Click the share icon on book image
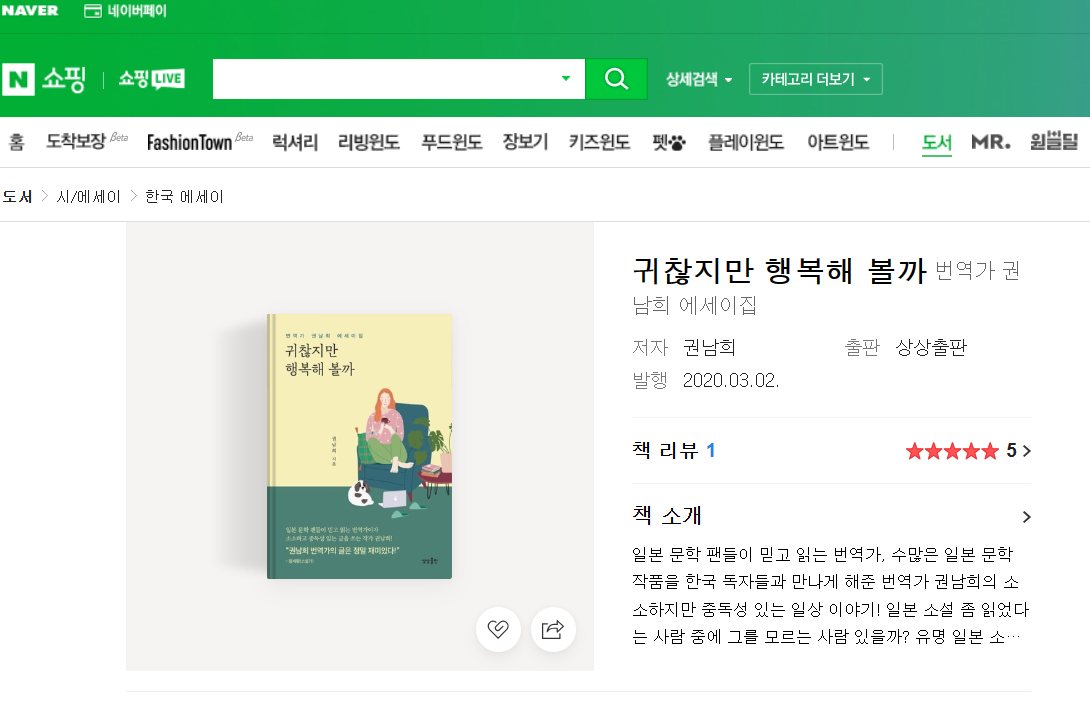1090x703 pixels. [x=553, y=629]
